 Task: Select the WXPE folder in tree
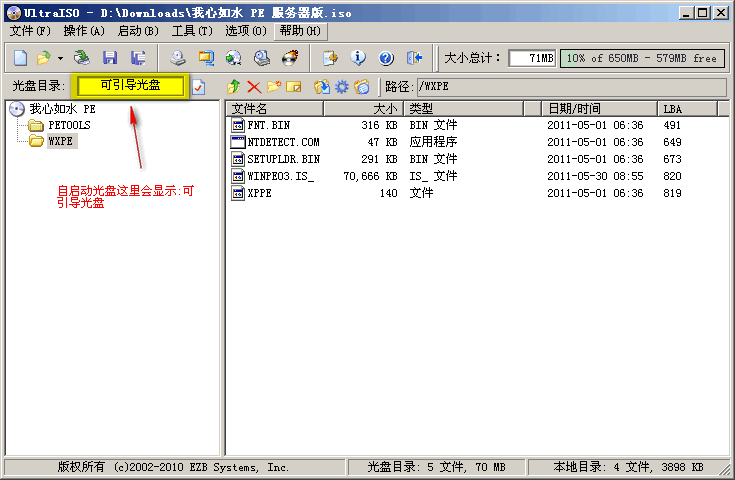(x=60, y=141)
